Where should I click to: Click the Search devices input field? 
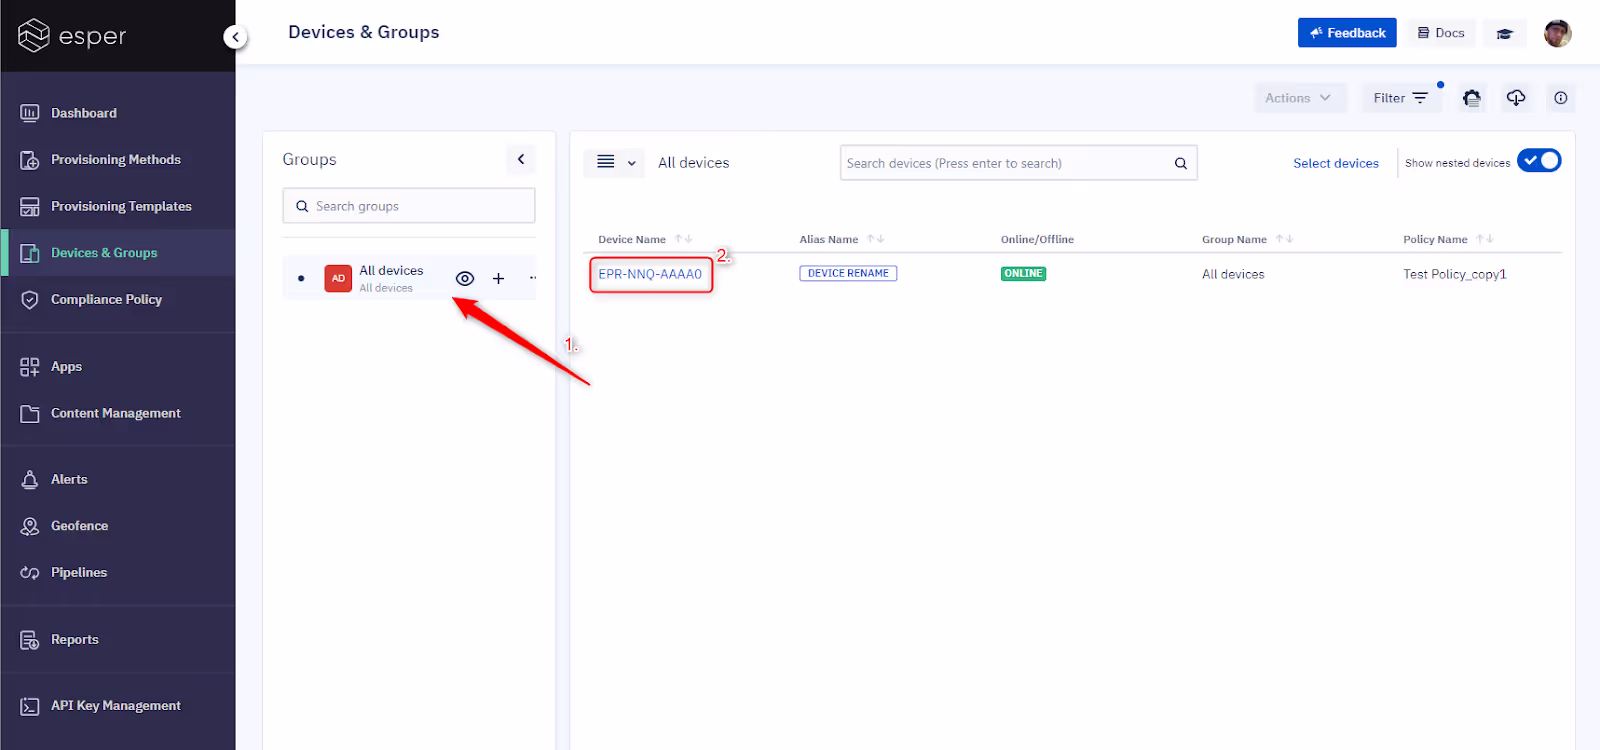(x=1018, y=163)
